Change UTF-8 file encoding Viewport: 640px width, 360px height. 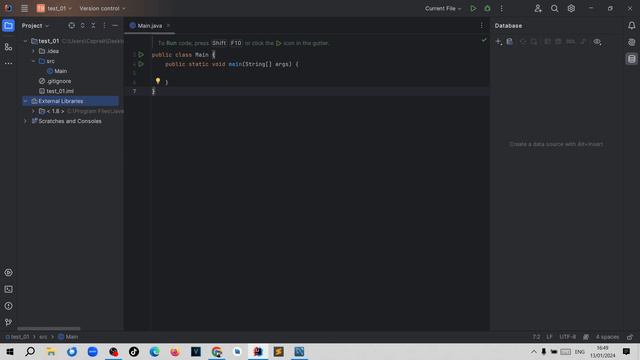568,337
